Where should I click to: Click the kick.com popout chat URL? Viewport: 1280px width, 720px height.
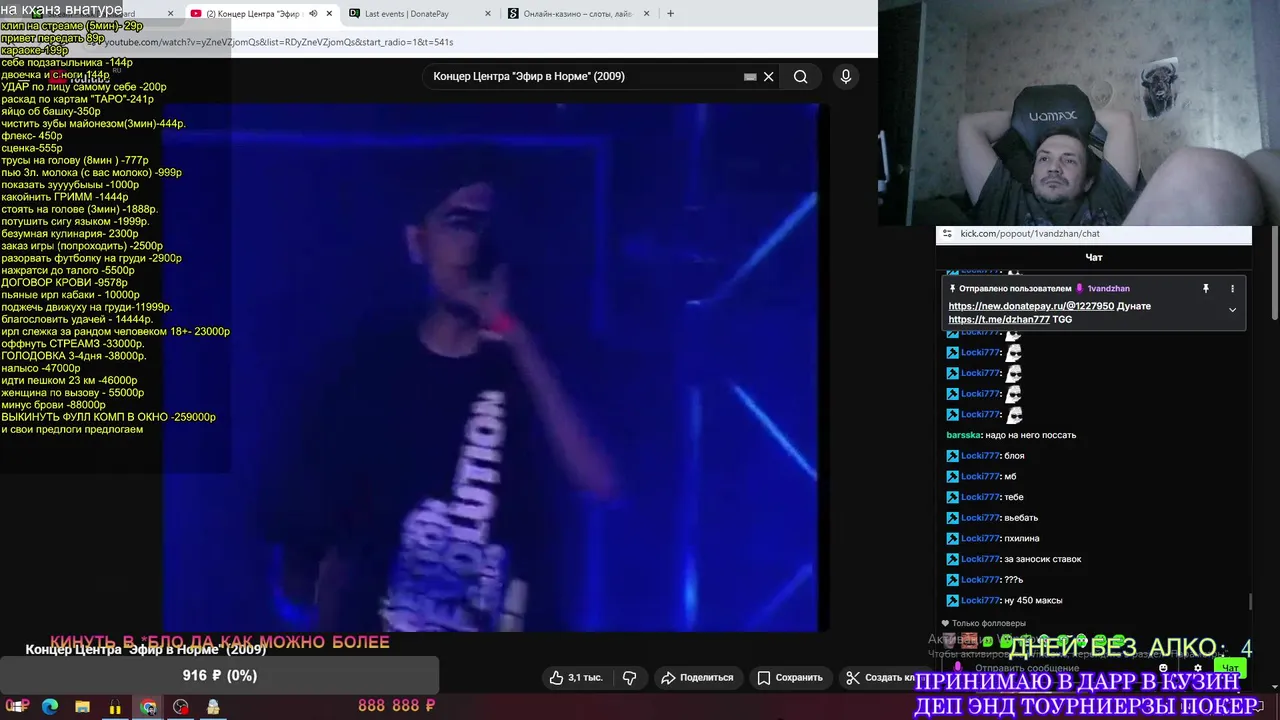tap(1030, 234)
